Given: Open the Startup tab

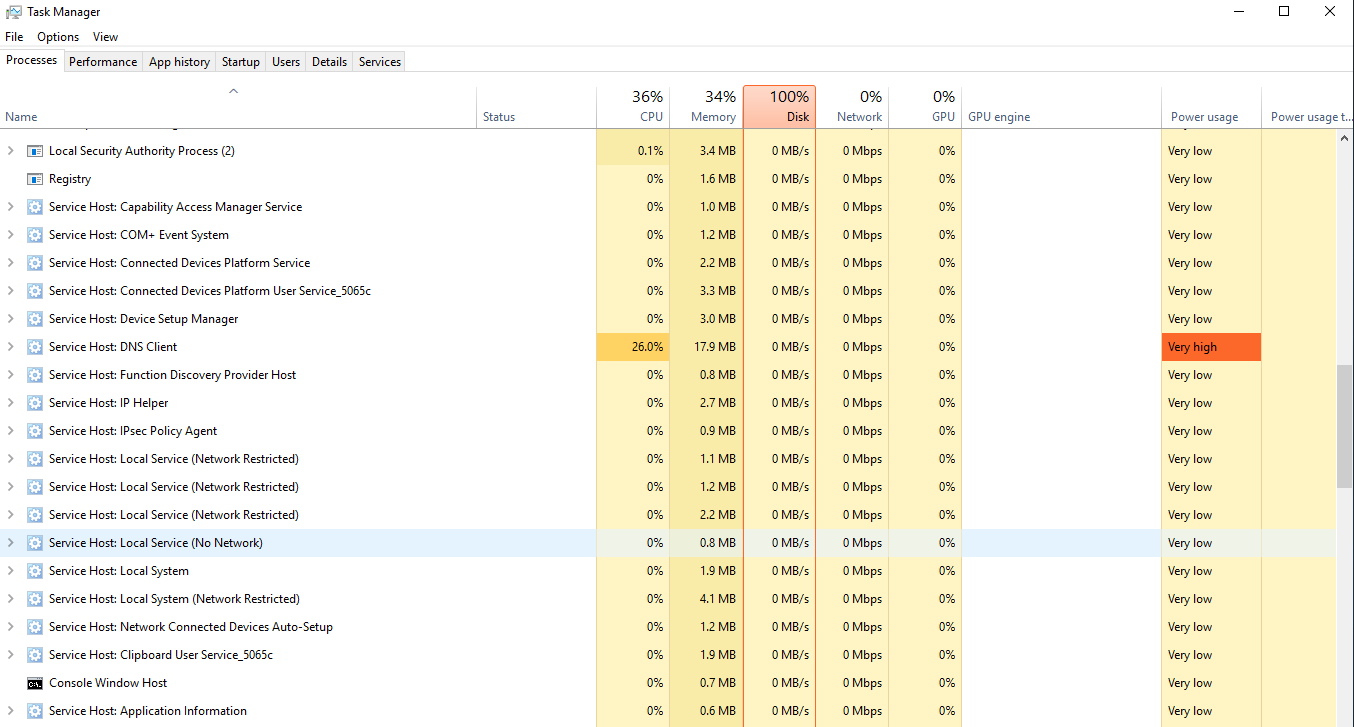Looking at the screenshot, I should 240,62.
